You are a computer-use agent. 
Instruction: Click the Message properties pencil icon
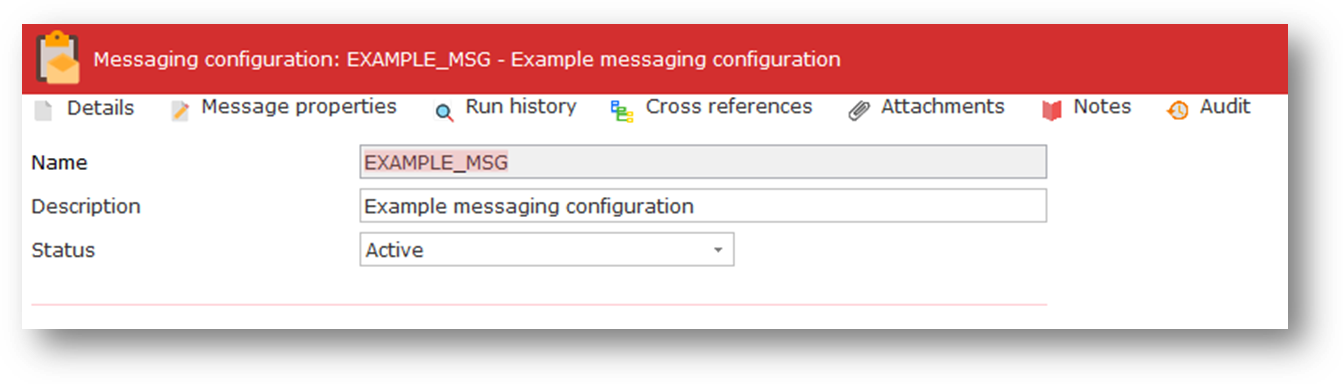click(x=180, y=111)
